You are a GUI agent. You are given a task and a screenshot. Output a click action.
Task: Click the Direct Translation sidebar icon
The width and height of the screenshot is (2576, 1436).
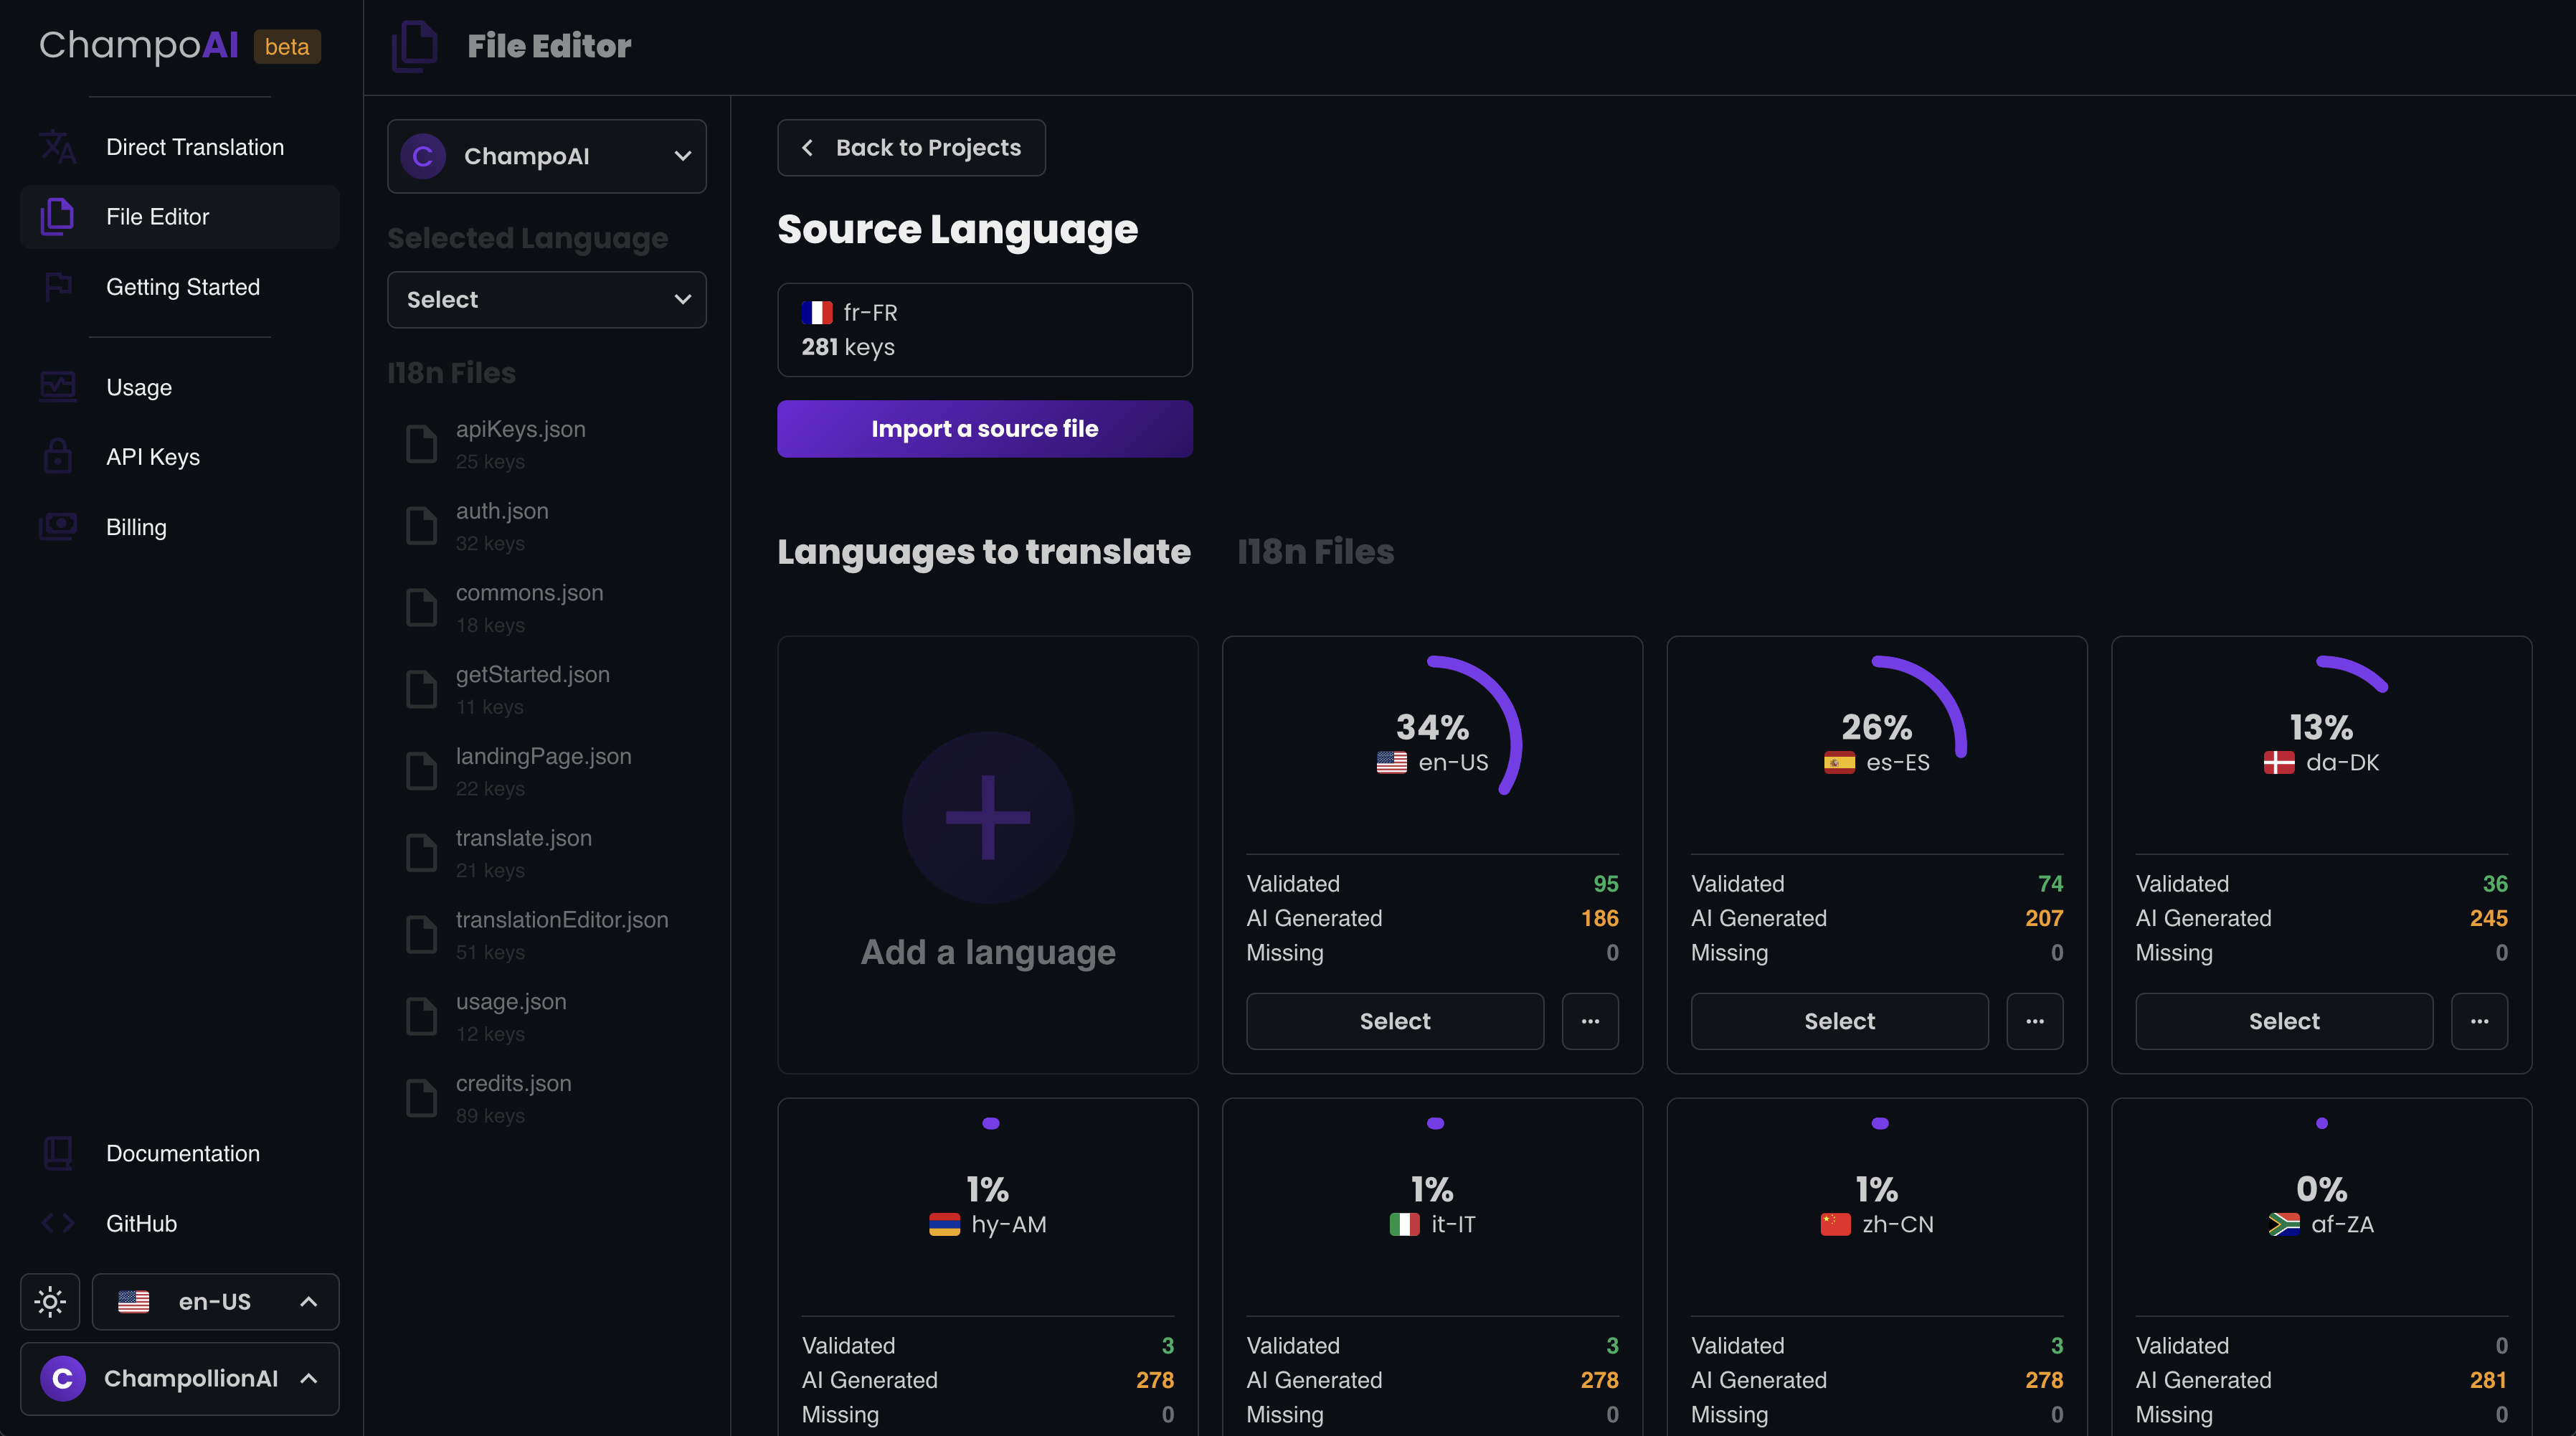pos(57,147)
